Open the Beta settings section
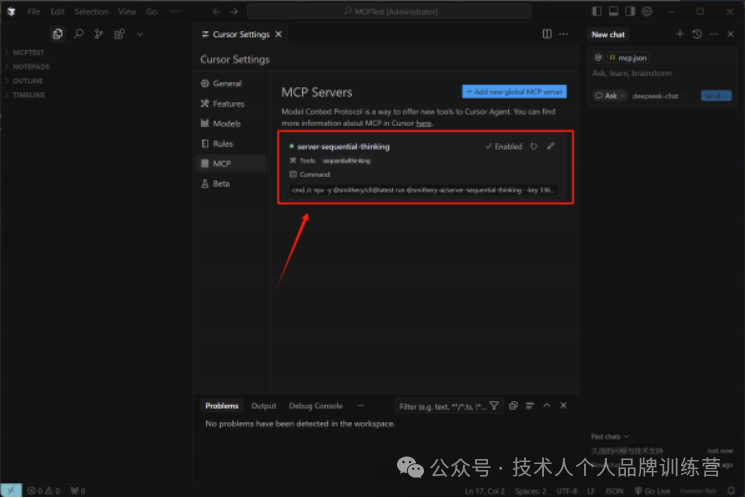This screenshot has width=745, height=498. pyautogui.click(x=221, y=183)
